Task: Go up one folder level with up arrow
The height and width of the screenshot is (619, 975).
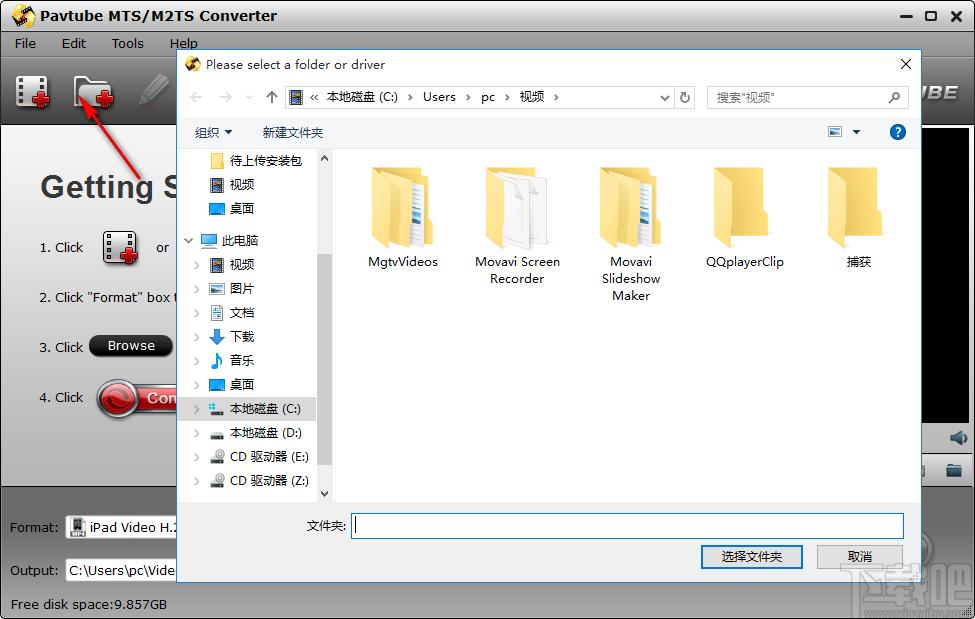Action: 271,97
